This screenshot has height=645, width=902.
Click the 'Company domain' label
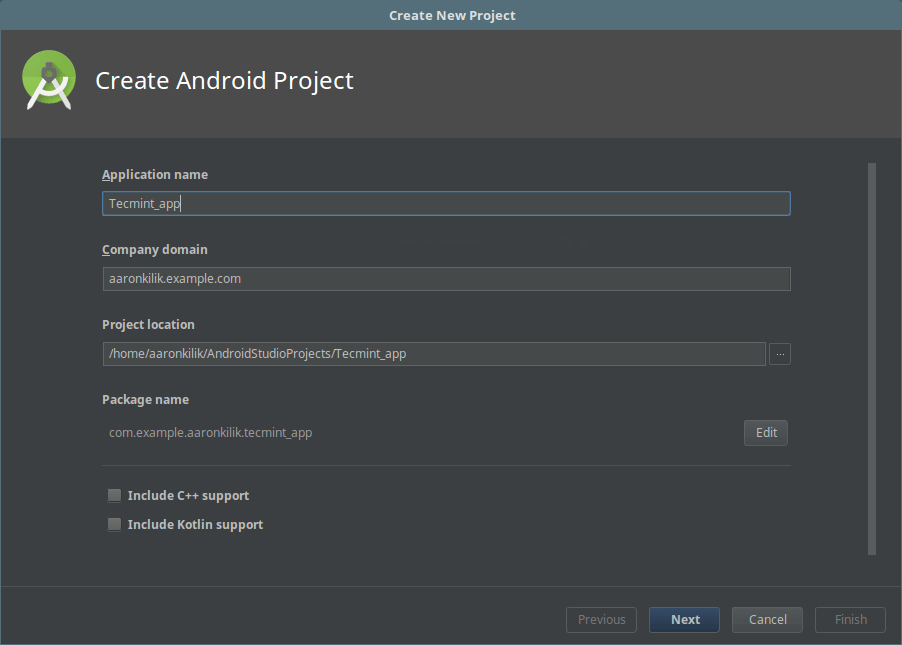[155, 250]
